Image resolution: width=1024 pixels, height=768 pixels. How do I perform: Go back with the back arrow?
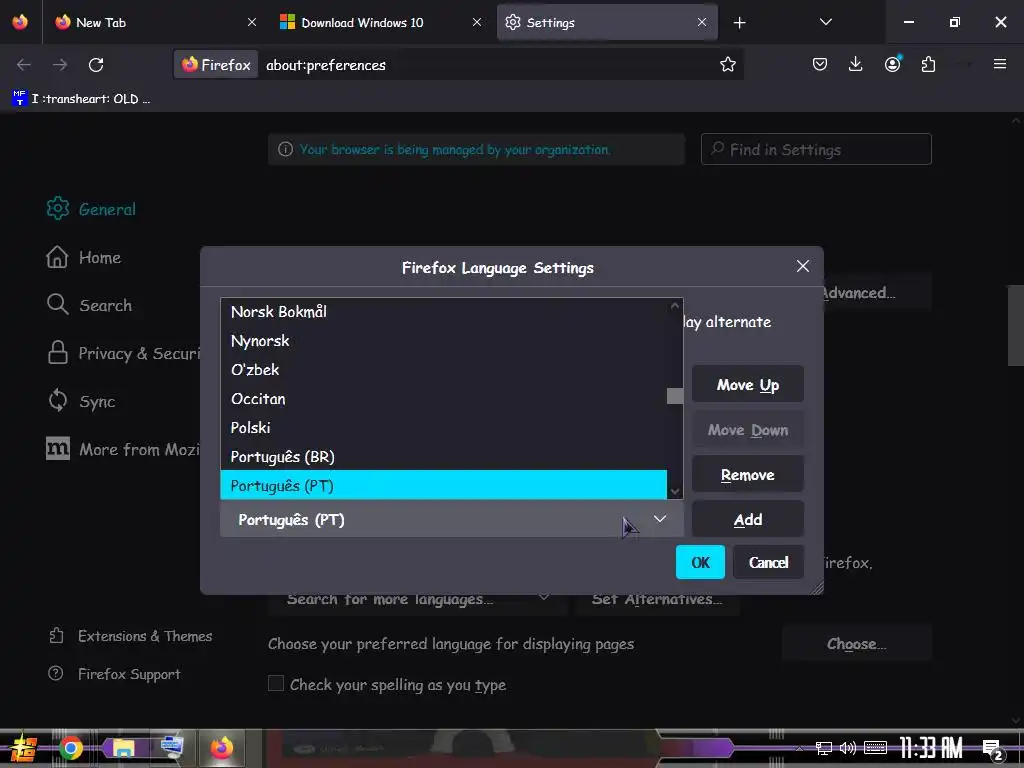point(24,65)
